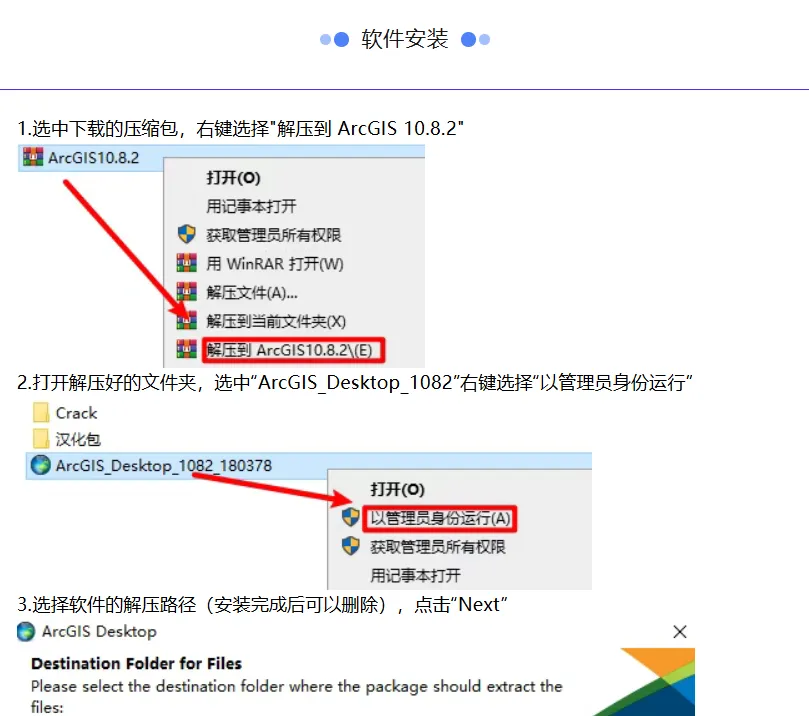The image size is (809, 716).
Task: Select the ArcGIS10.8.2 archive file
Action: pos(93,158)
